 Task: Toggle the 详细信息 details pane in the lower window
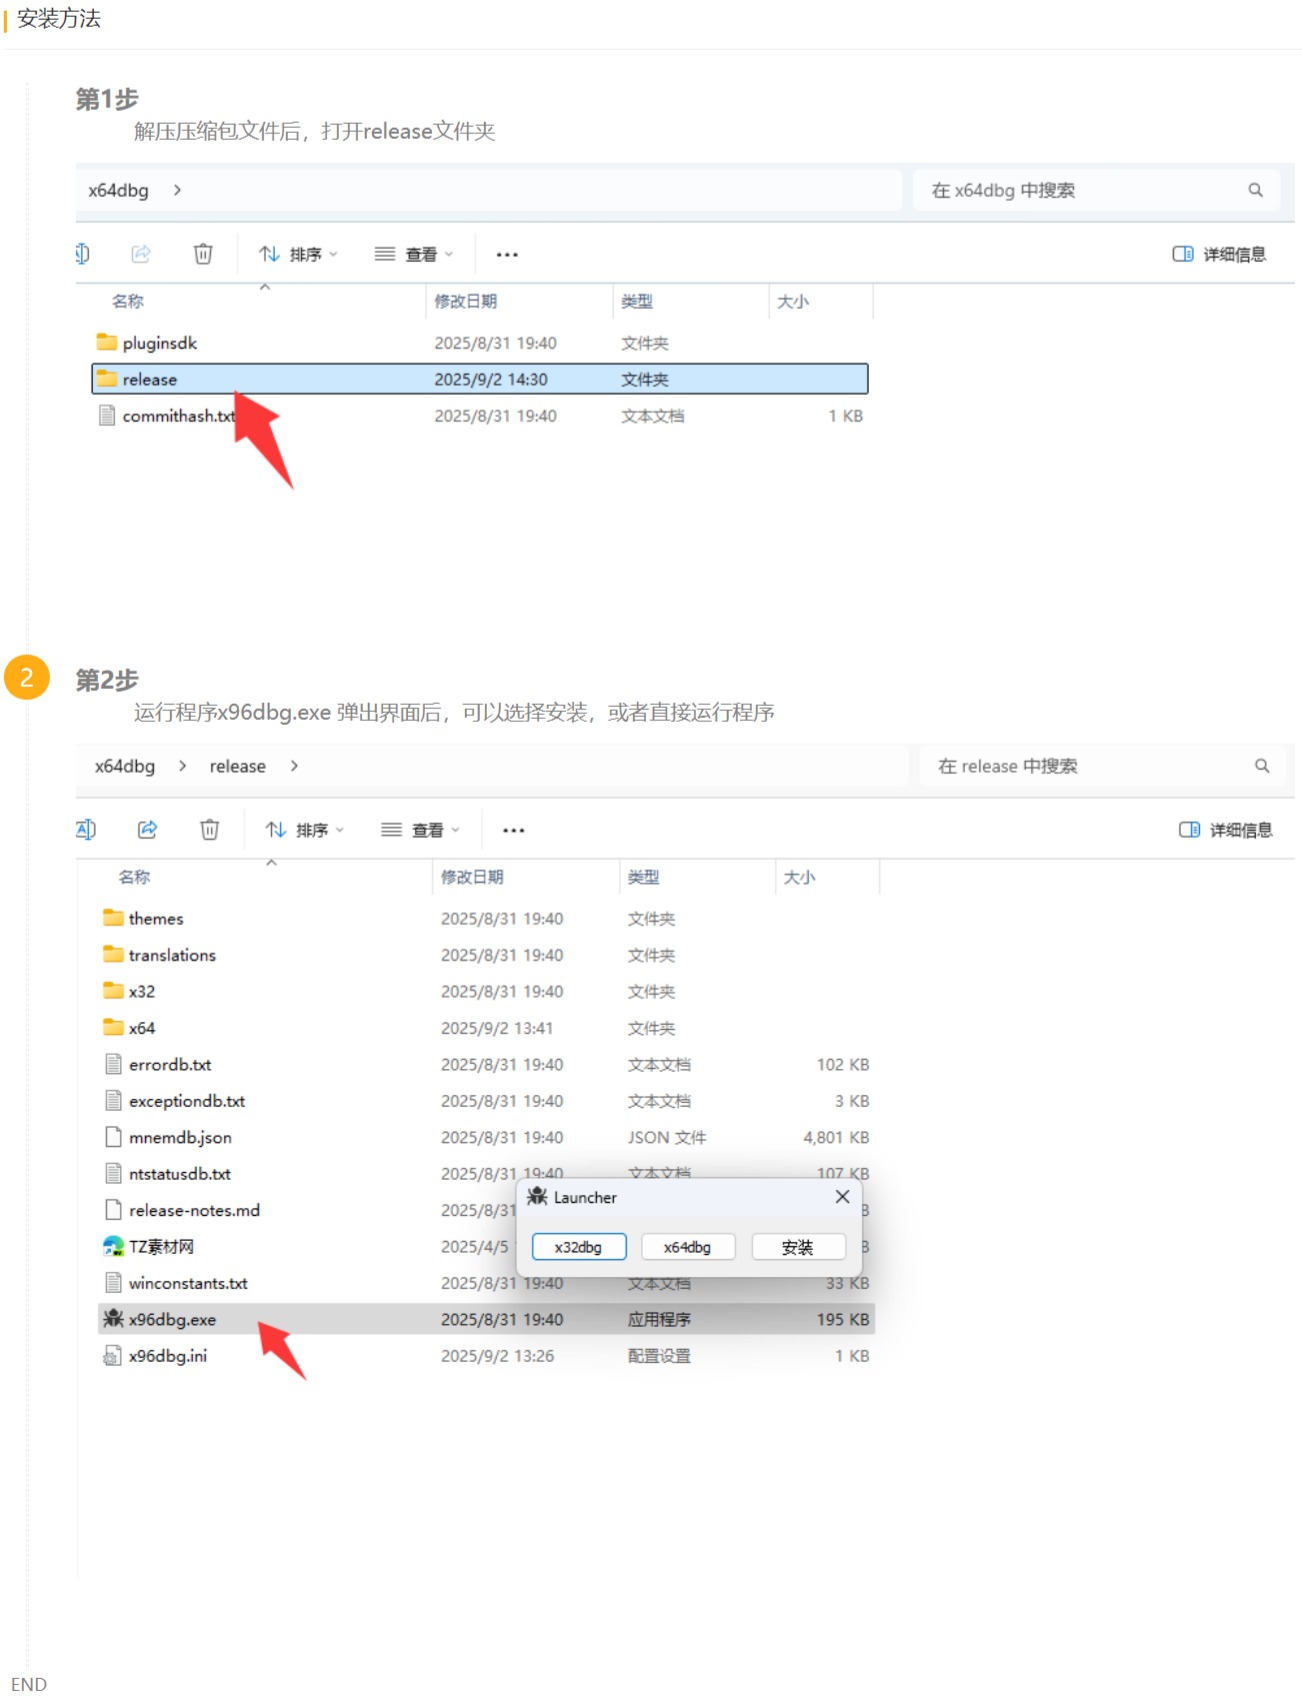point(1225,830)
